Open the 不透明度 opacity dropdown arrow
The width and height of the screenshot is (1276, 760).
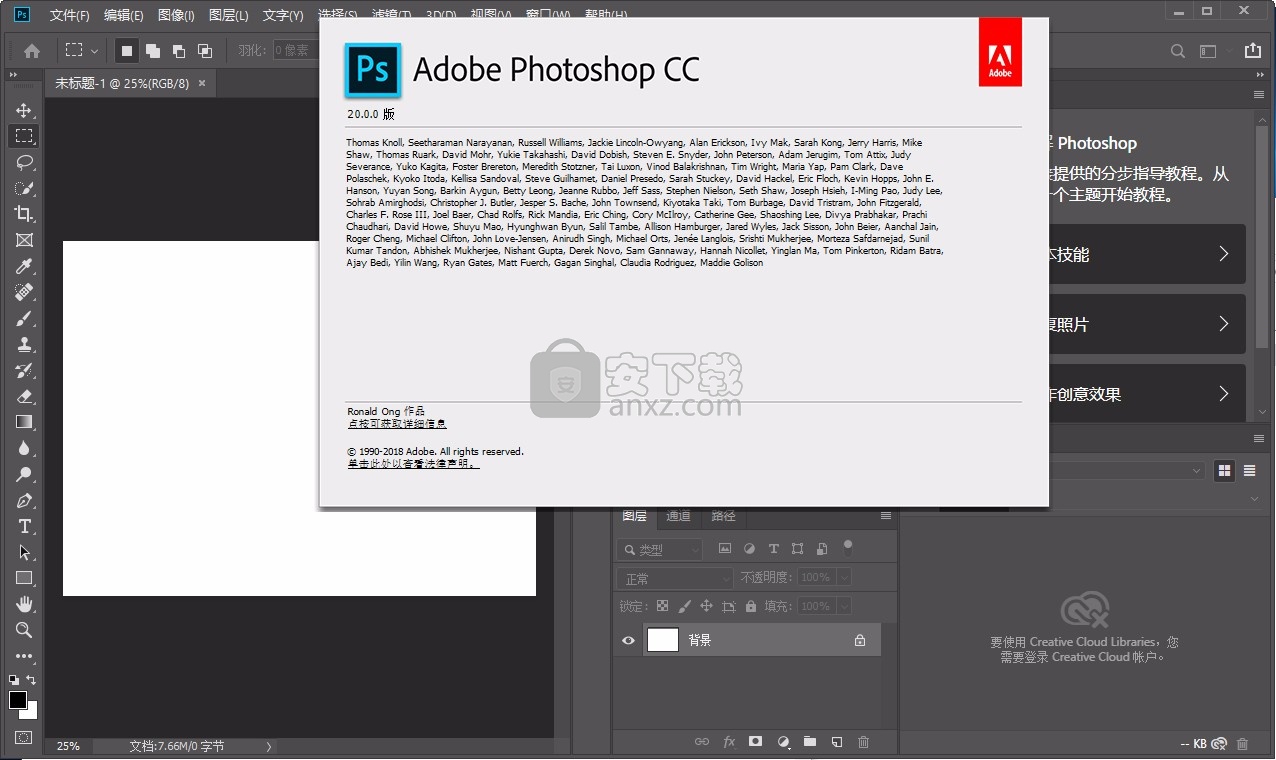coord(845,577)
